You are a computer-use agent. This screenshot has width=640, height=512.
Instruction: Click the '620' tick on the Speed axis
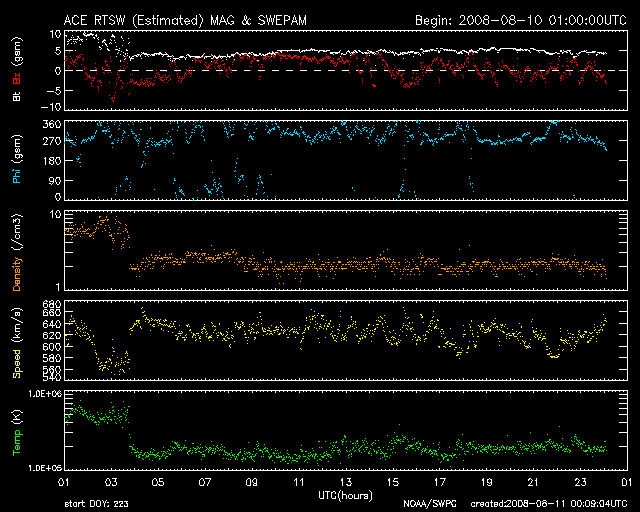[52, 336]
